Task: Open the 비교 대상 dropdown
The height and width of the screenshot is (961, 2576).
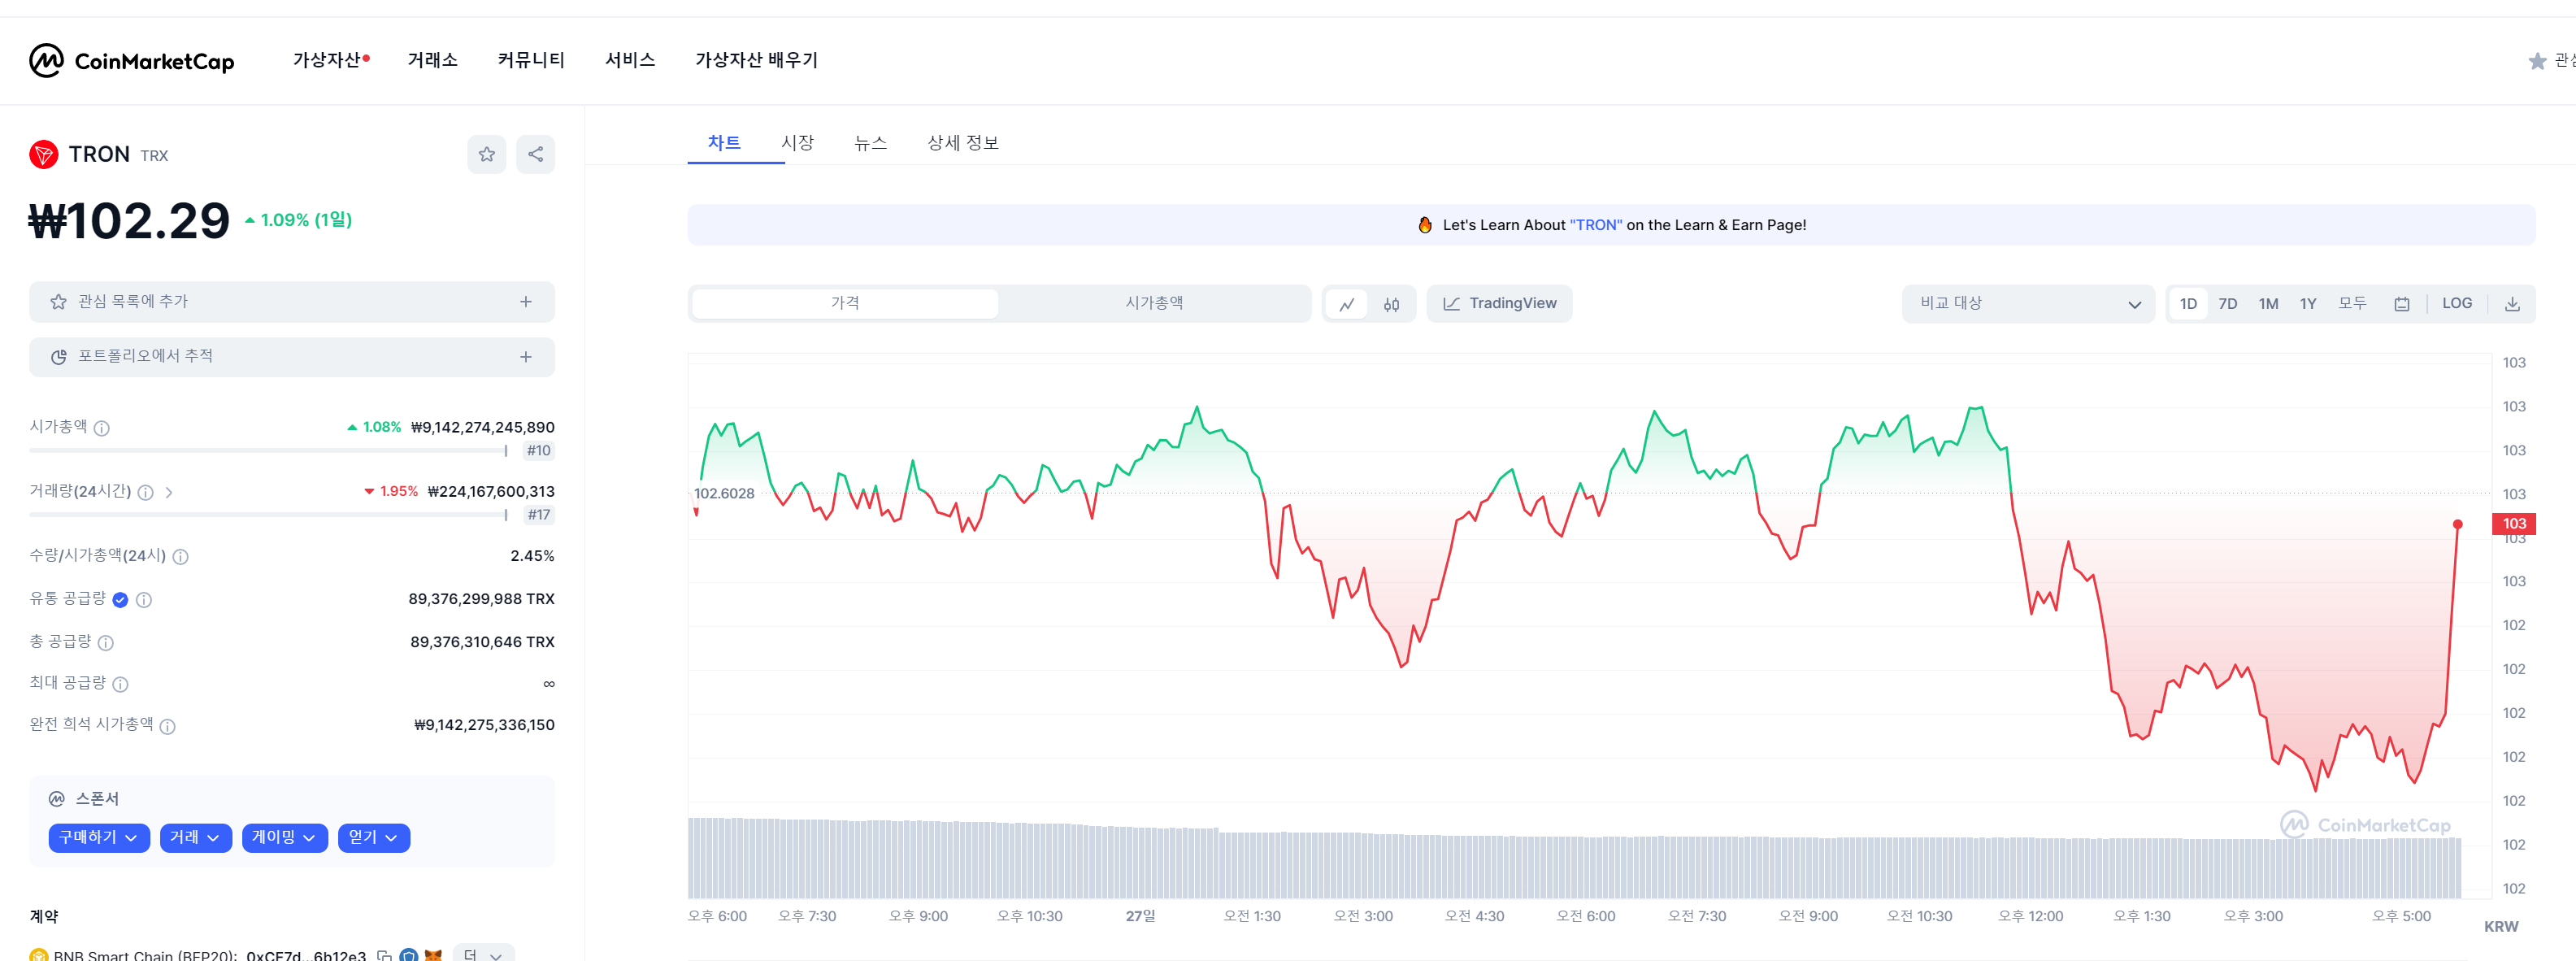Action: 2027,304
